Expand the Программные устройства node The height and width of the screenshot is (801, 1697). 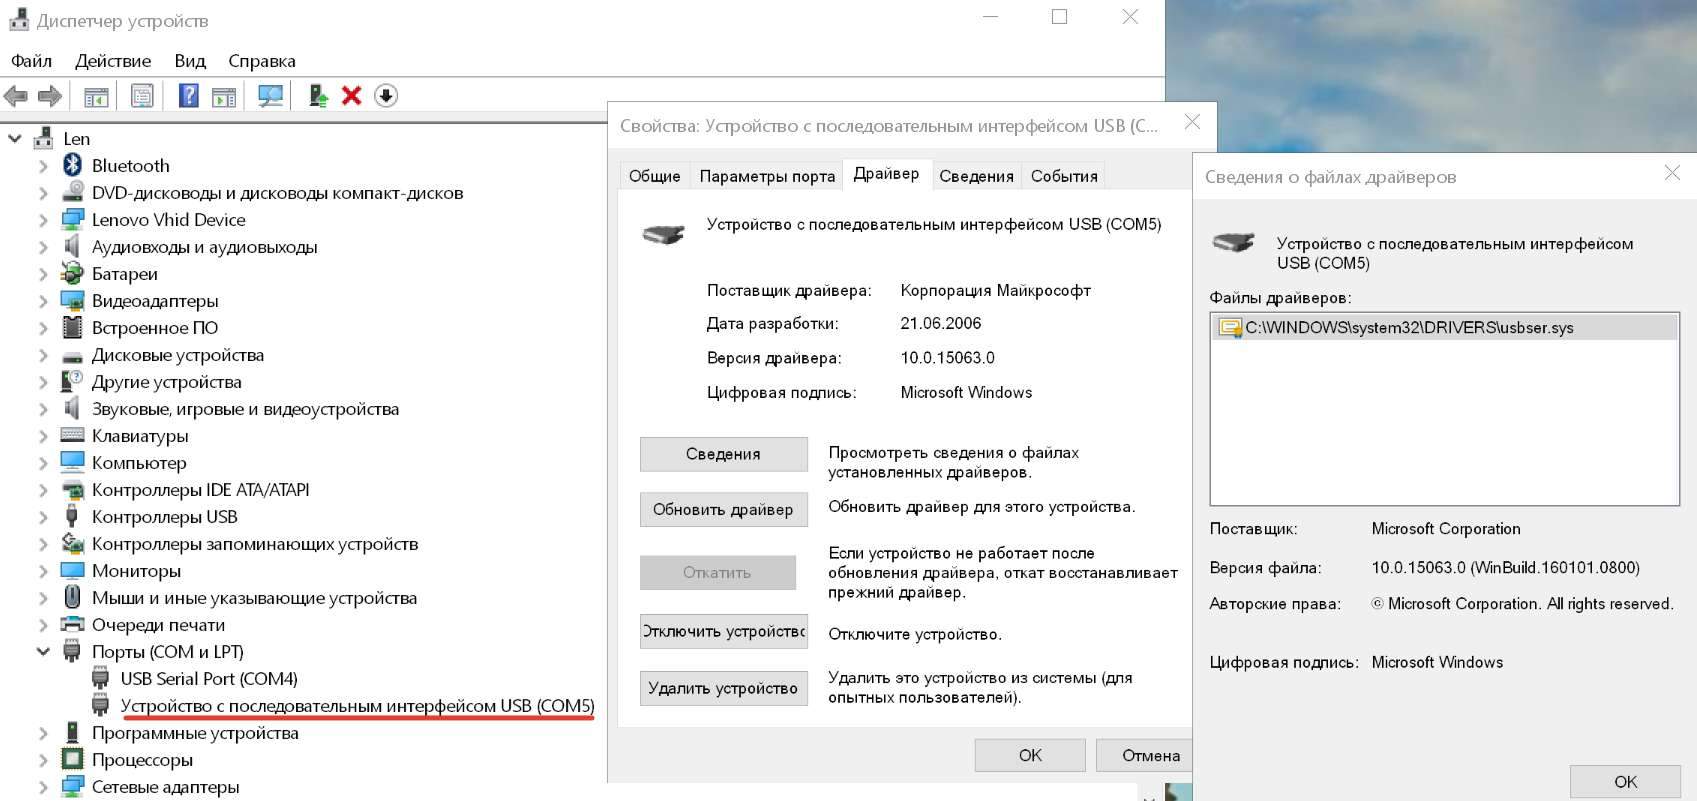point(43,733)
